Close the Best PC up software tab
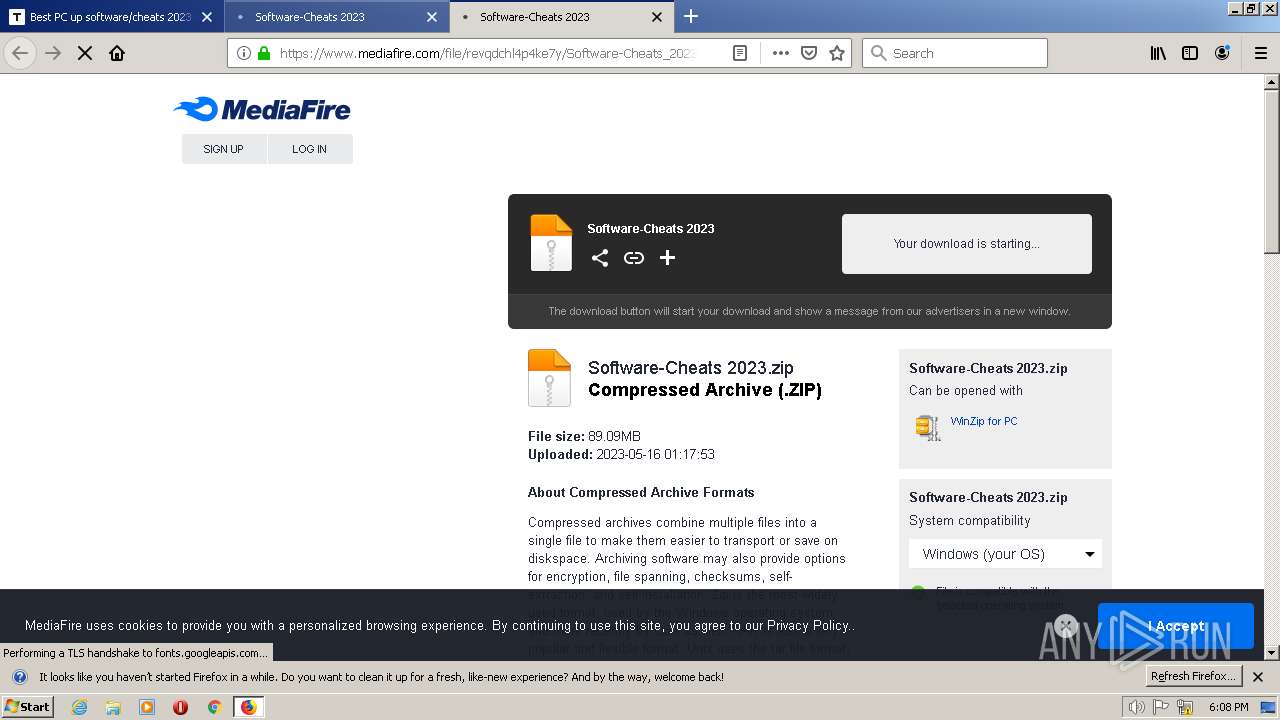This screenshot has width=1280, height=720. (x=207, y=17)
